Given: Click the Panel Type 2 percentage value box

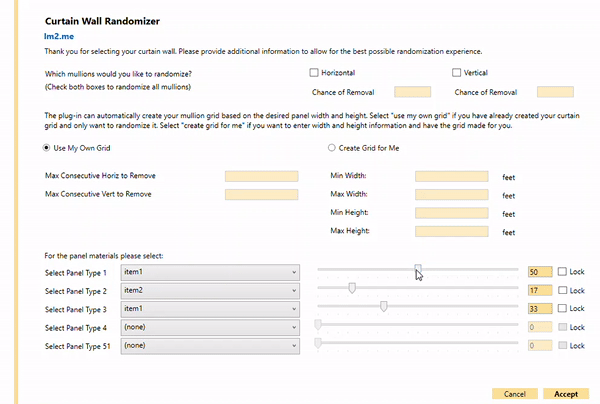Looking at the screenshot, I should tap(539, 290).
